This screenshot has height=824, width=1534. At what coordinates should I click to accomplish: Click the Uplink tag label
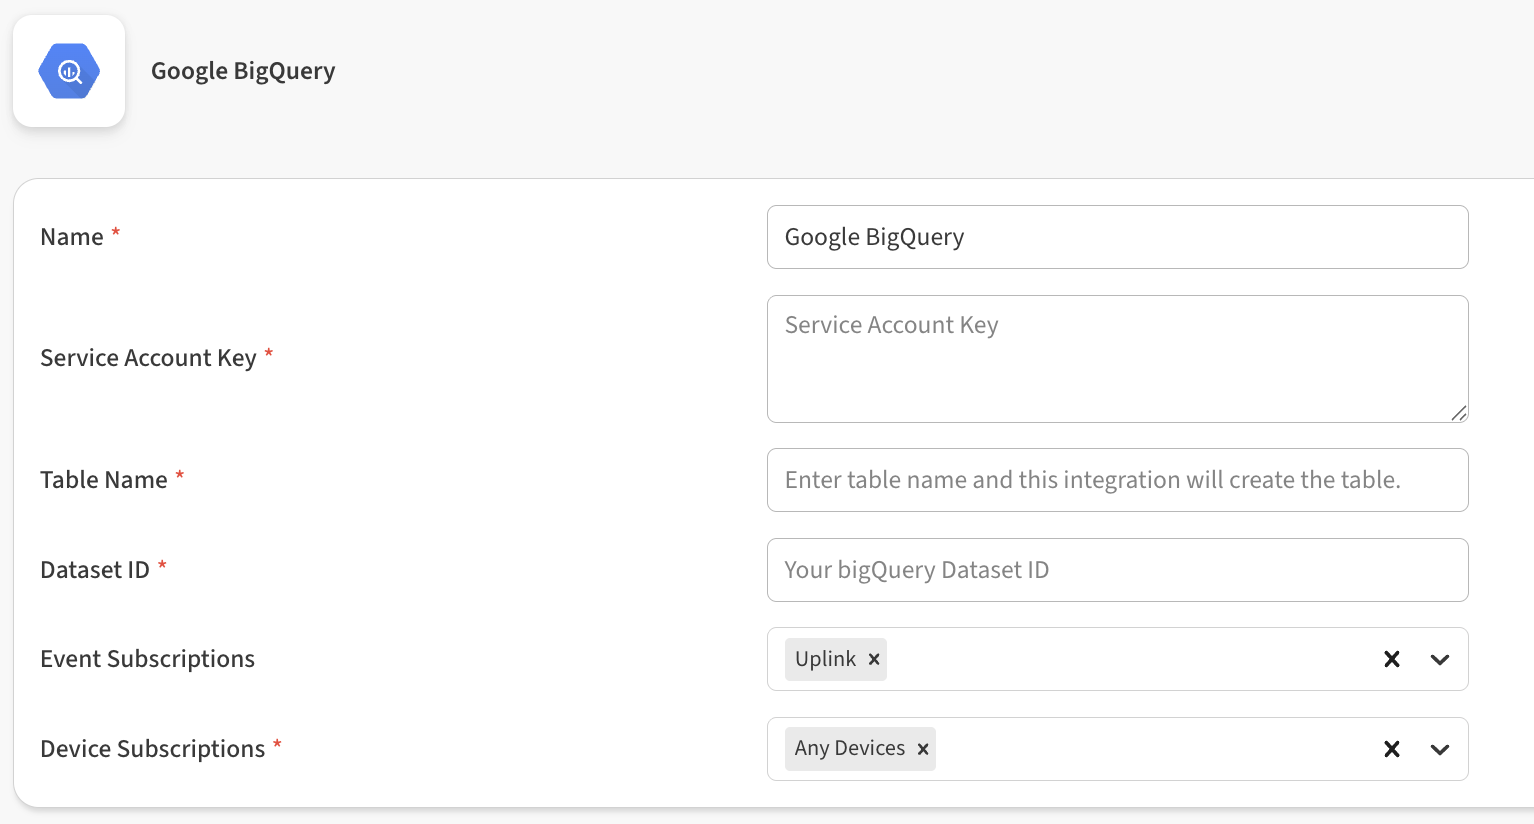(825, 659)
